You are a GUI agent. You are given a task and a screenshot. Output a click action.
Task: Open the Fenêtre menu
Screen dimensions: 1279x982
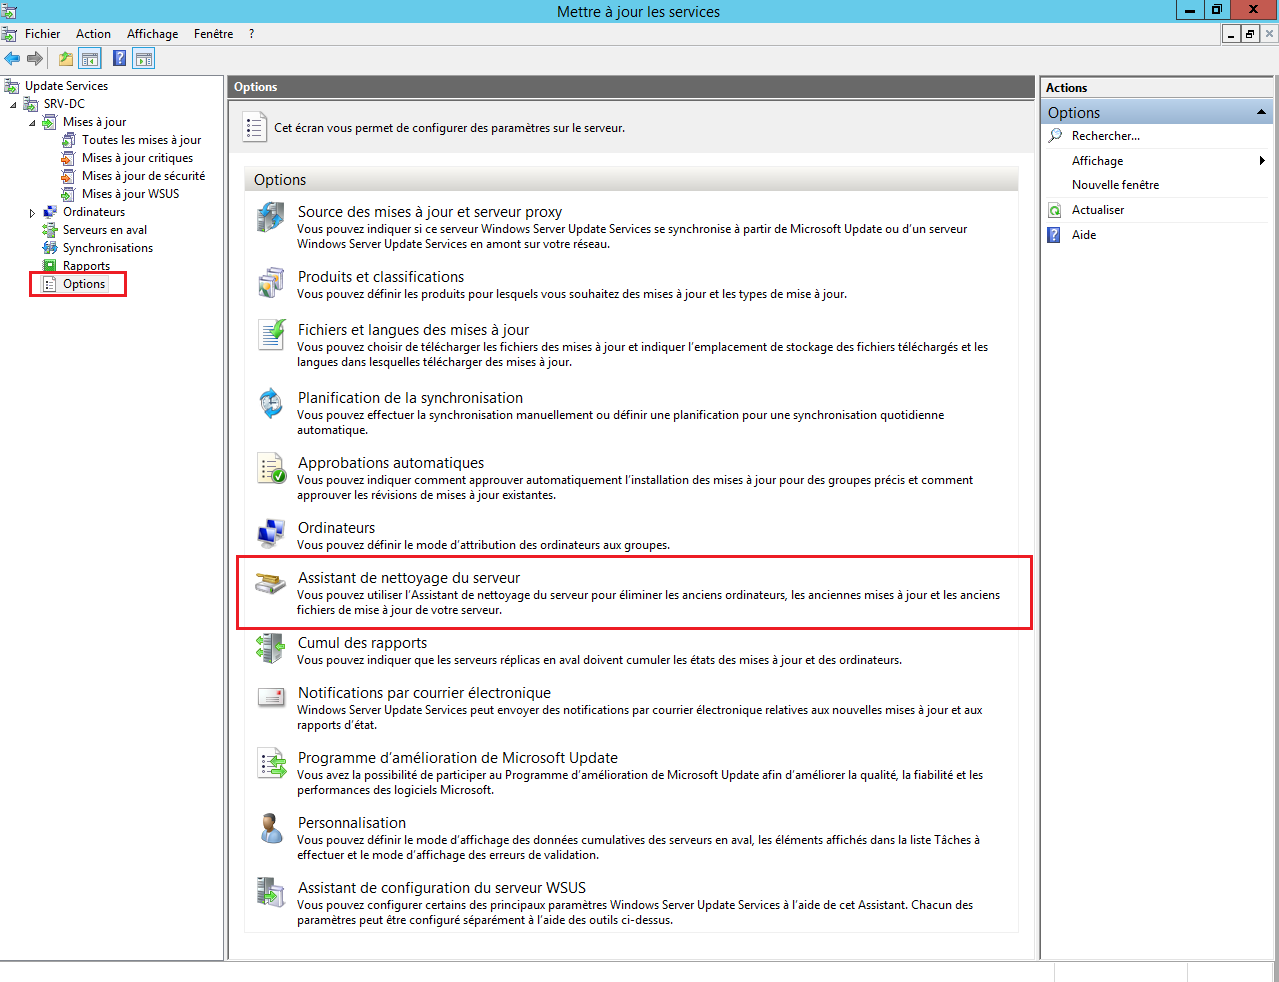point(214,34)
